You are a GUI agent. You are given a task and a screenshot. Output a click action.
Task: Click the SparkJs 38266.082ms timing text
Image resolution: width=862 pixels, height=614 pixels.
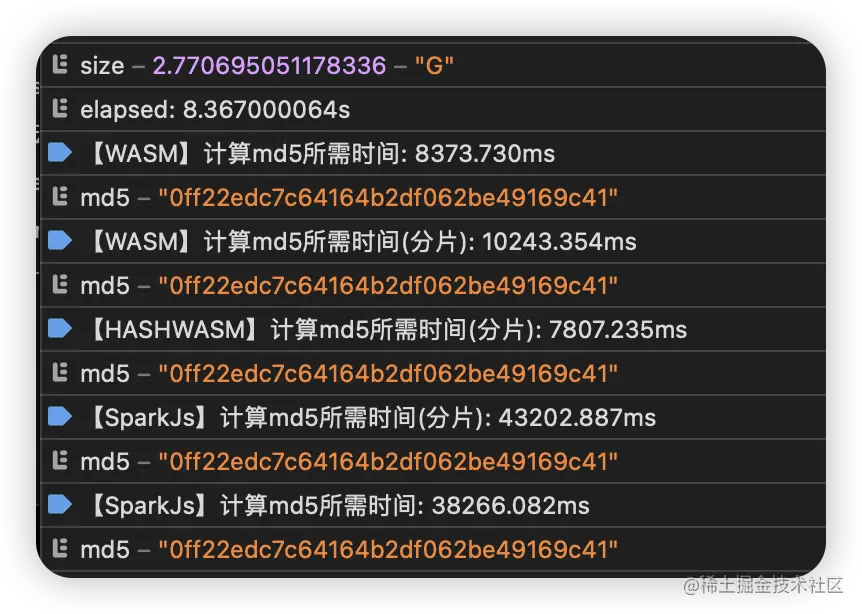[x=339, y=505]
